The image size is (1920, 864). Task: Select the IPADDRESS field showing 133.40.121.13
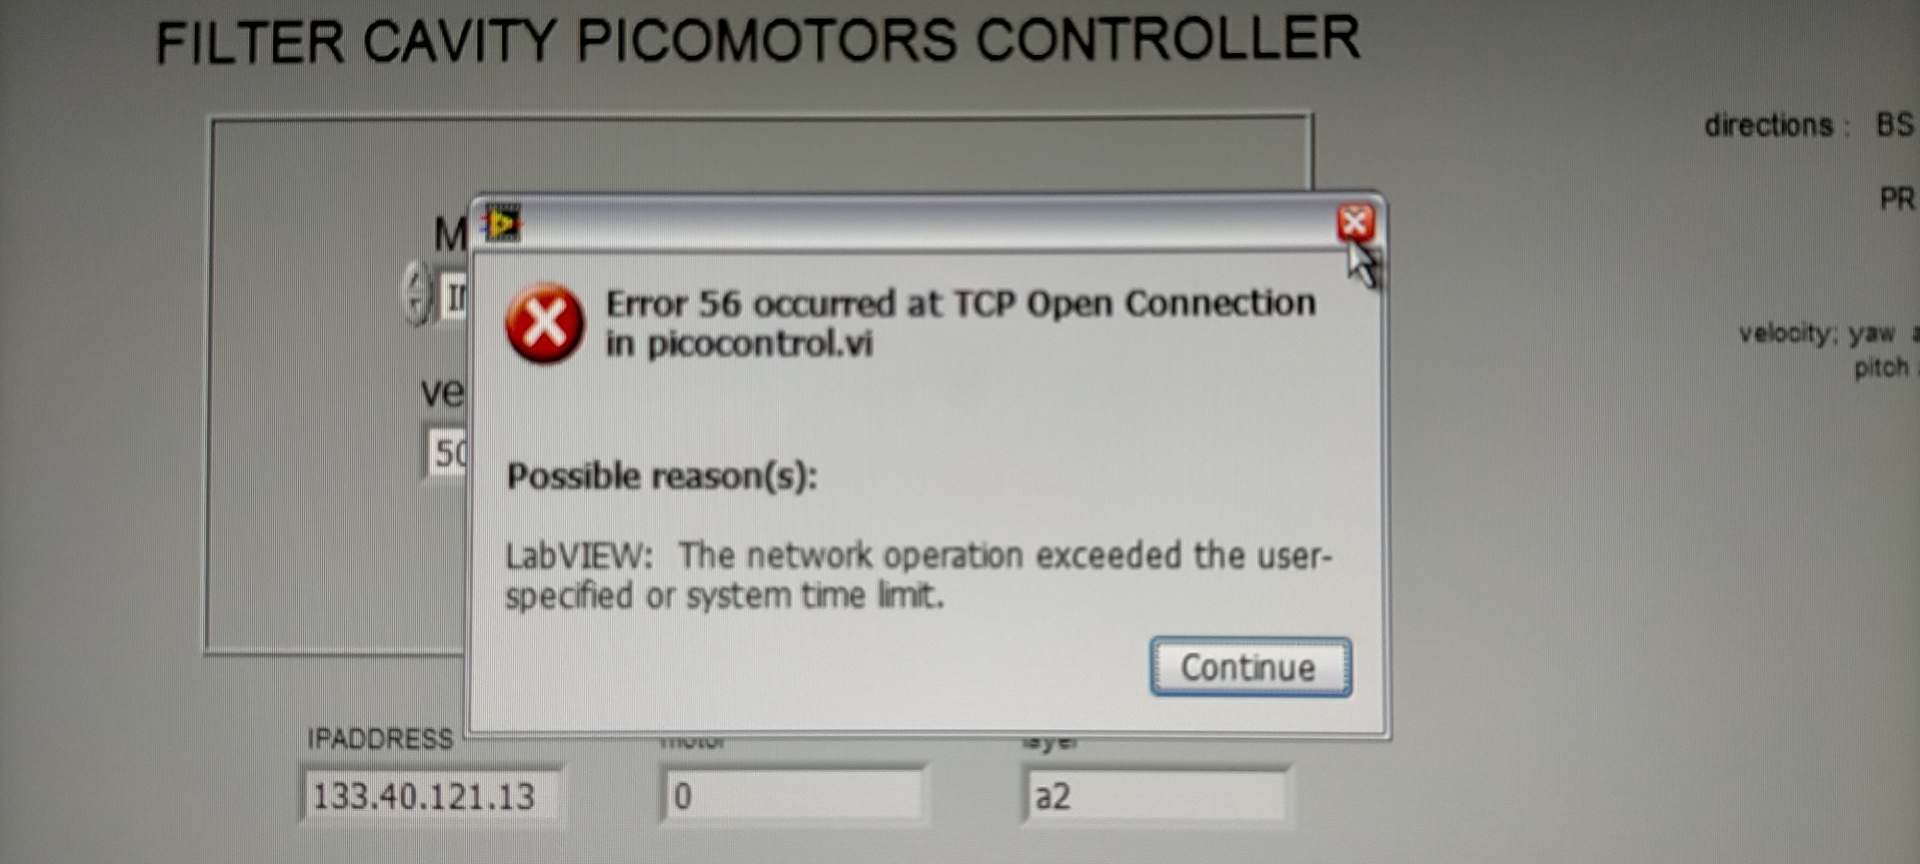click(431, 796)
